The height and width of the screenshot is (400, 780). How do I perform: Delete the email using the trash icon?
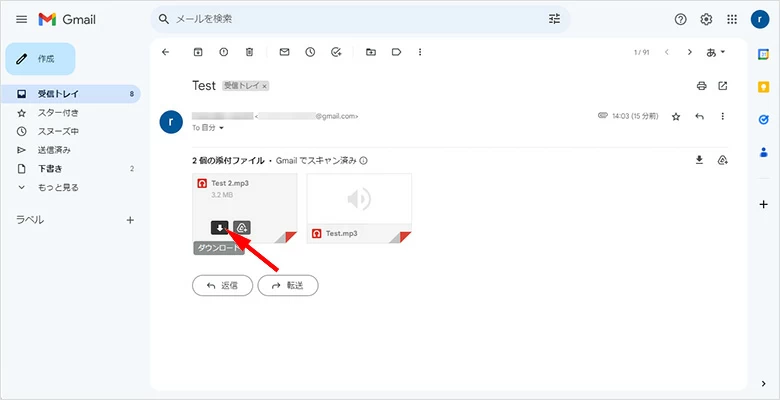250,52
